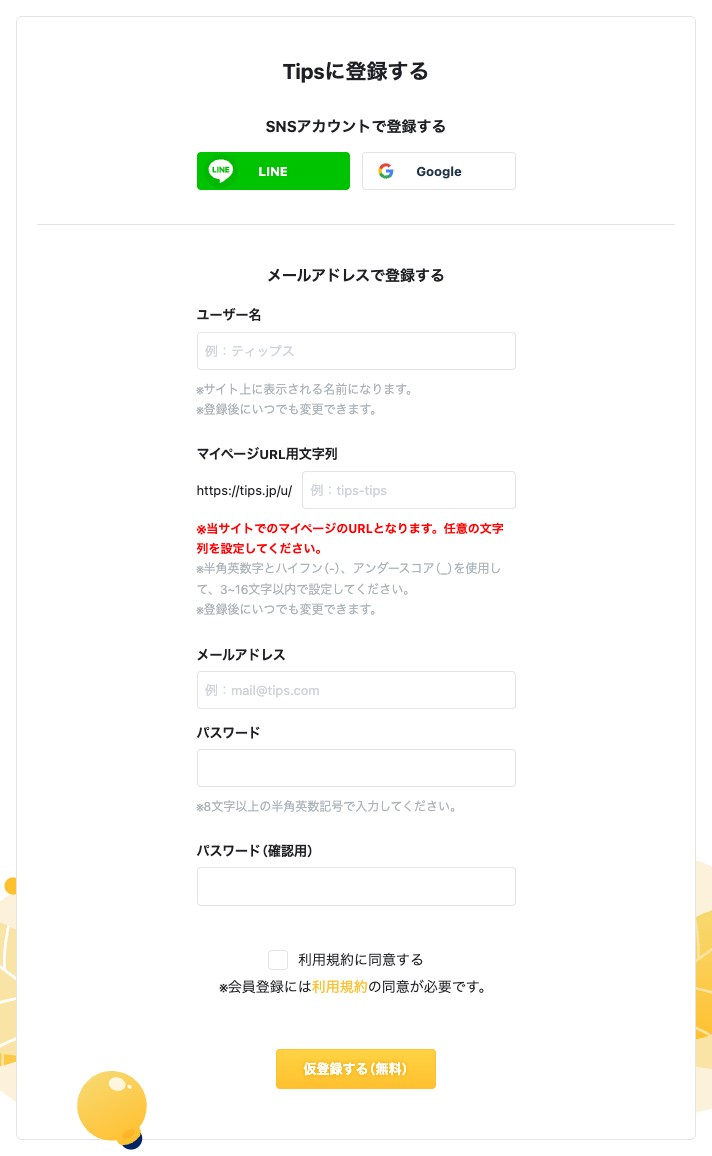Image resolution: width=712 pixels, height=1156 pixels.
Task: Click the red URL warning note
Action: click(x=350, y=538)
